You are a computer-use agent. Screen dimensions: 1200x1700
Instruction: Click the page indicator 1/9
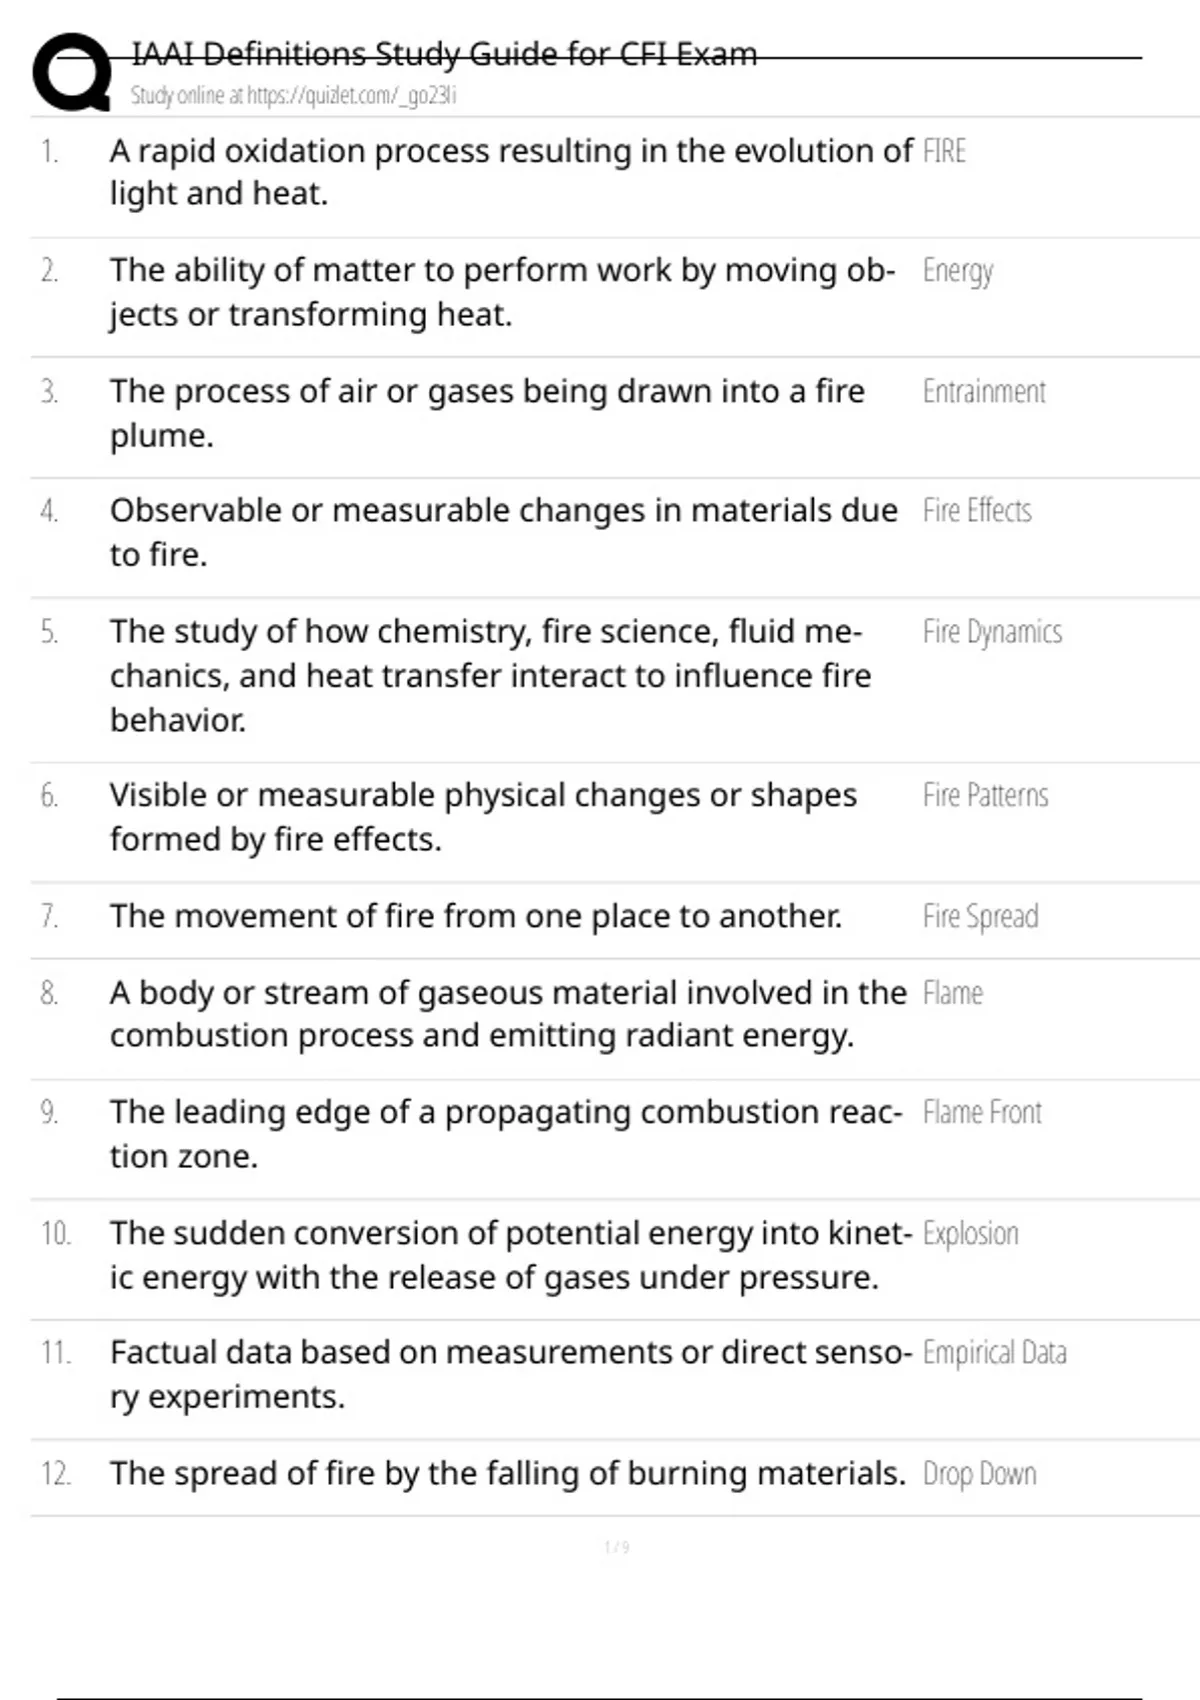617,1547
